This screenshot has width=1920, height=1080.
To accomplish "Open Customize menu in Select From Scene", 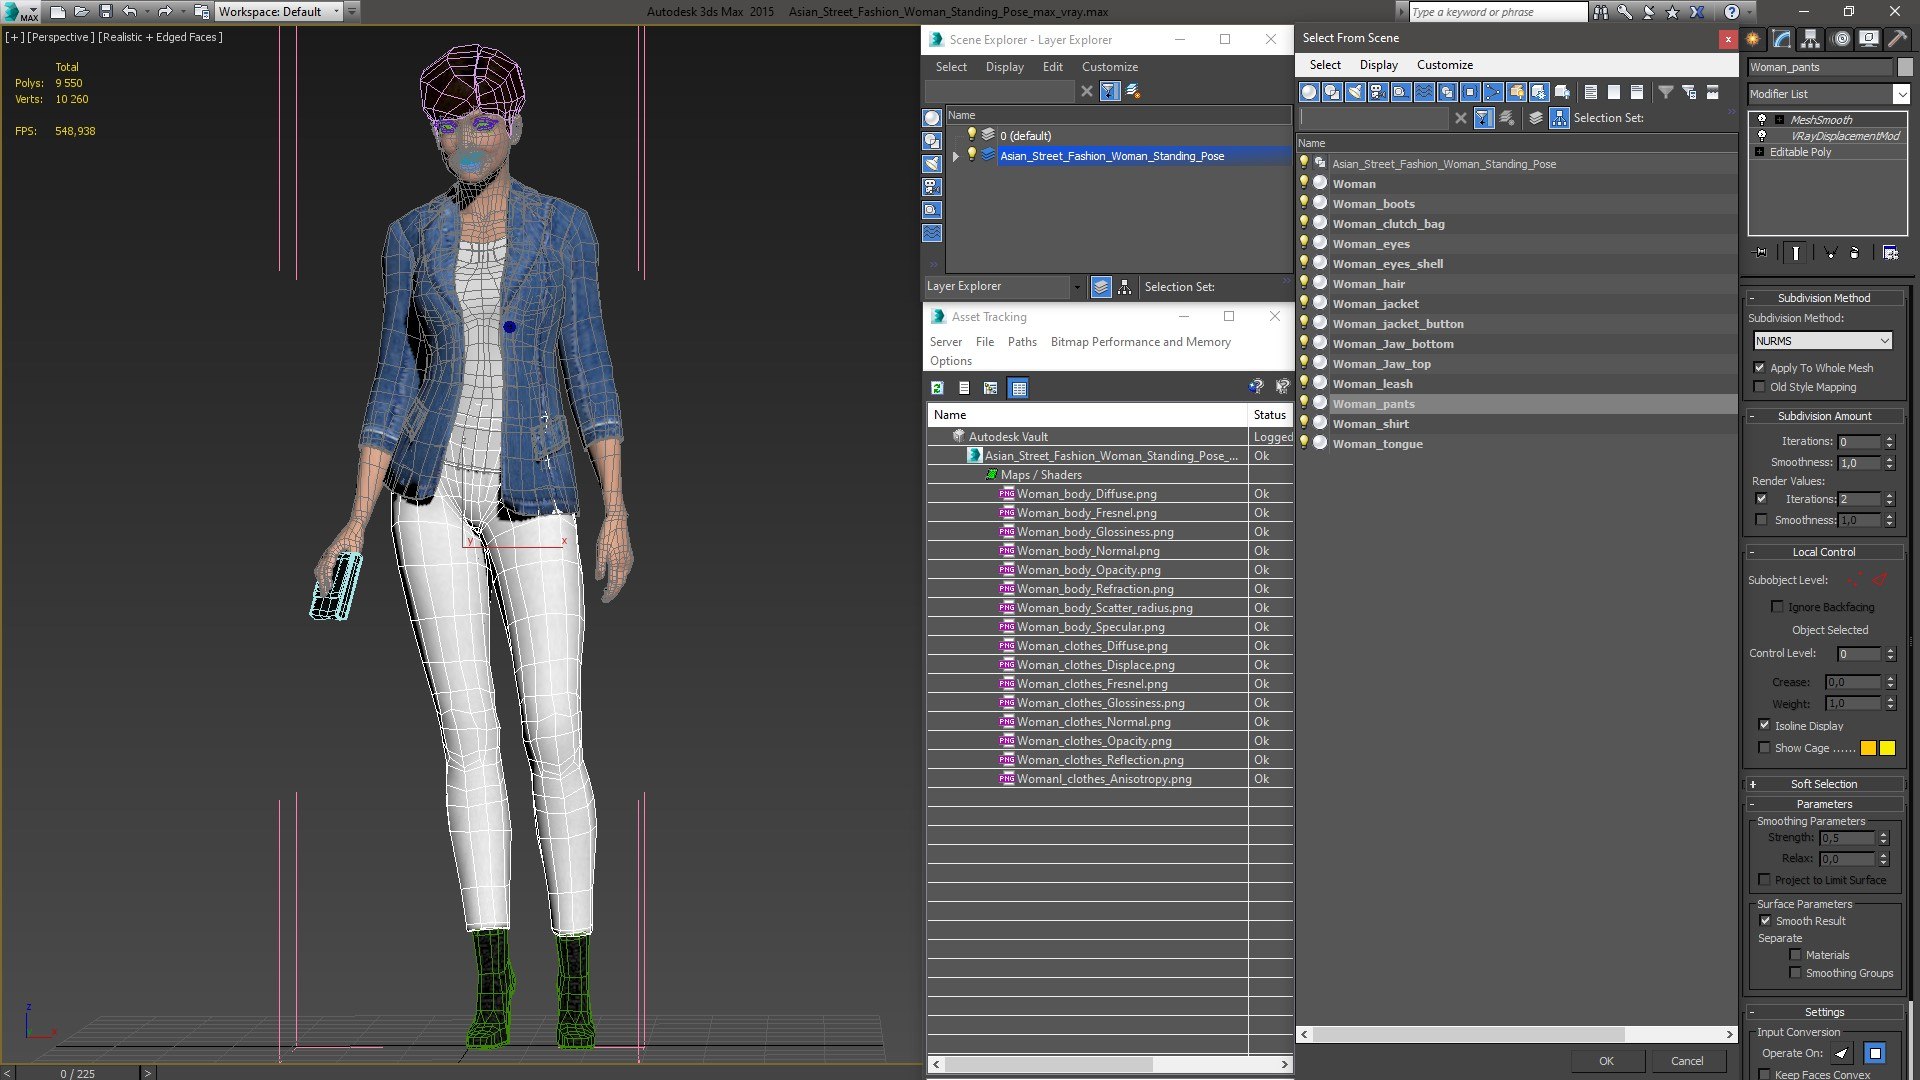I will point(1444,65).
